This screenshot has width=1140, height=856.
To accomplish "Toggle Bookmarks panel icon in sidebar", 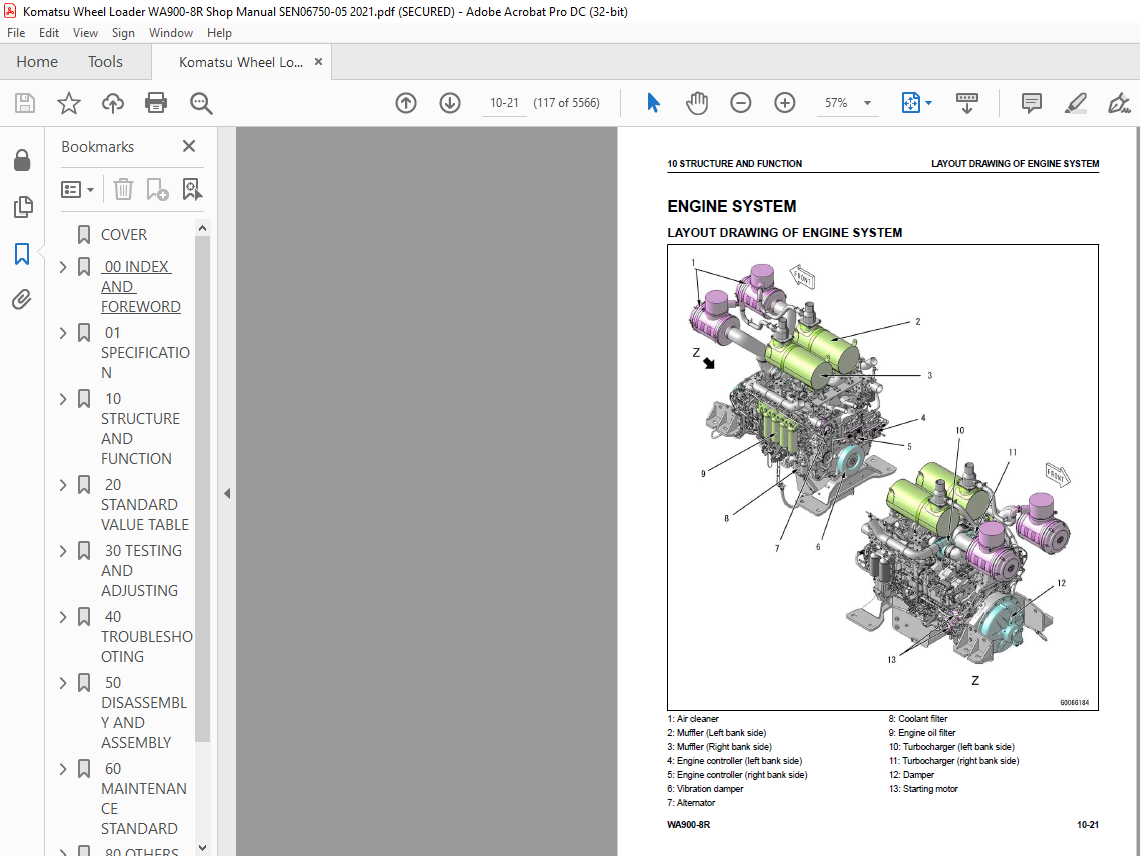I will pos(23,254).
